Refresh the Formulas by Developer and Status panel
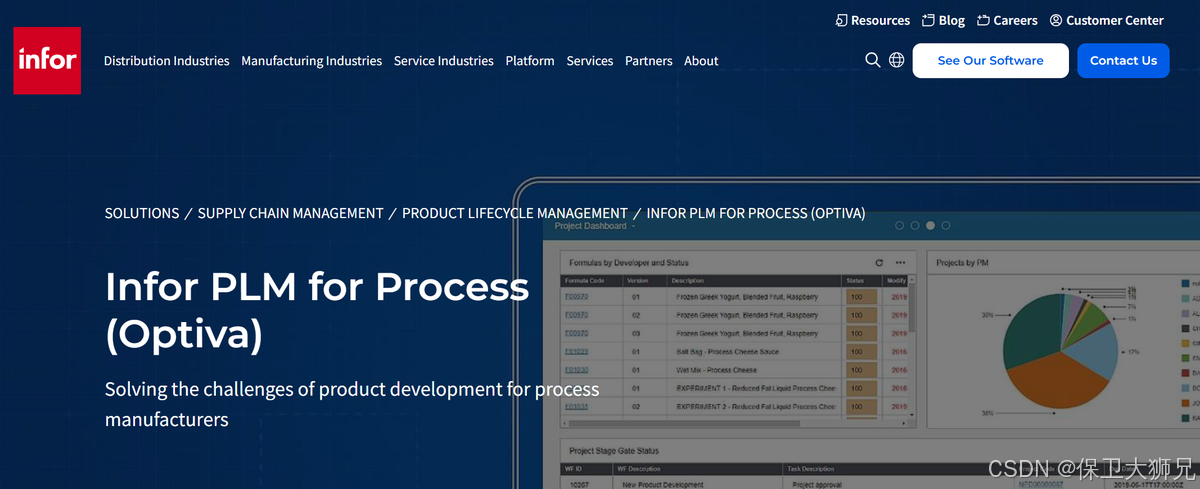This screenshot has width=1200, height=489. [x=879, y=262]
